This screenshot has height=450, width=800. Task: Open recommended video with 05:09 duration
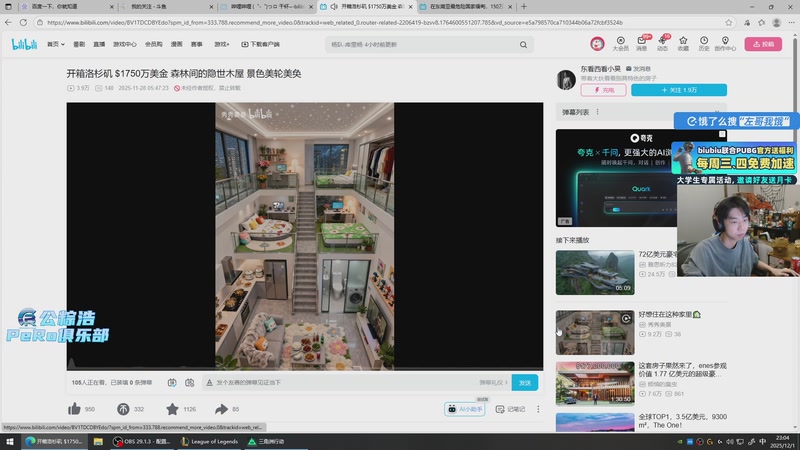[x=595, y=272]
